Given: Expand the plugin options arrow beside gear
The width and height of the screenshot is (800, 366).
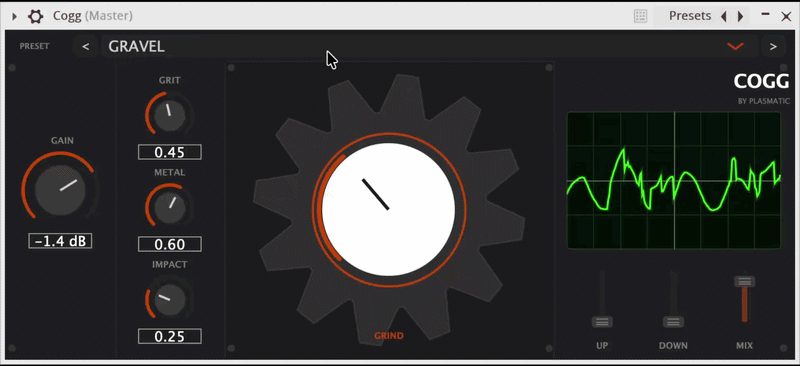Looking at the screenshot, I should pos(14,16).
